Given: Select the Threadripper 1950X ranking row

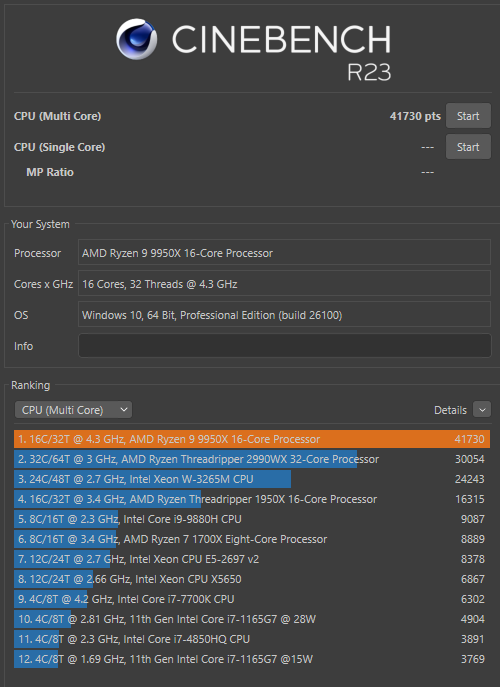Looking at the screenshot, I should click(x=252, y=499).
